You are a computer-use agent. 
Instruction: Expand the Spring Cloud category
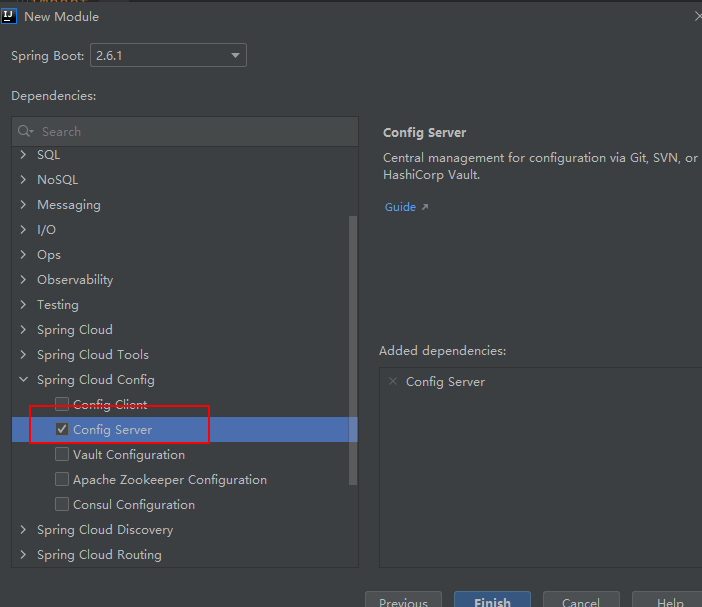[x=23, y=330]
